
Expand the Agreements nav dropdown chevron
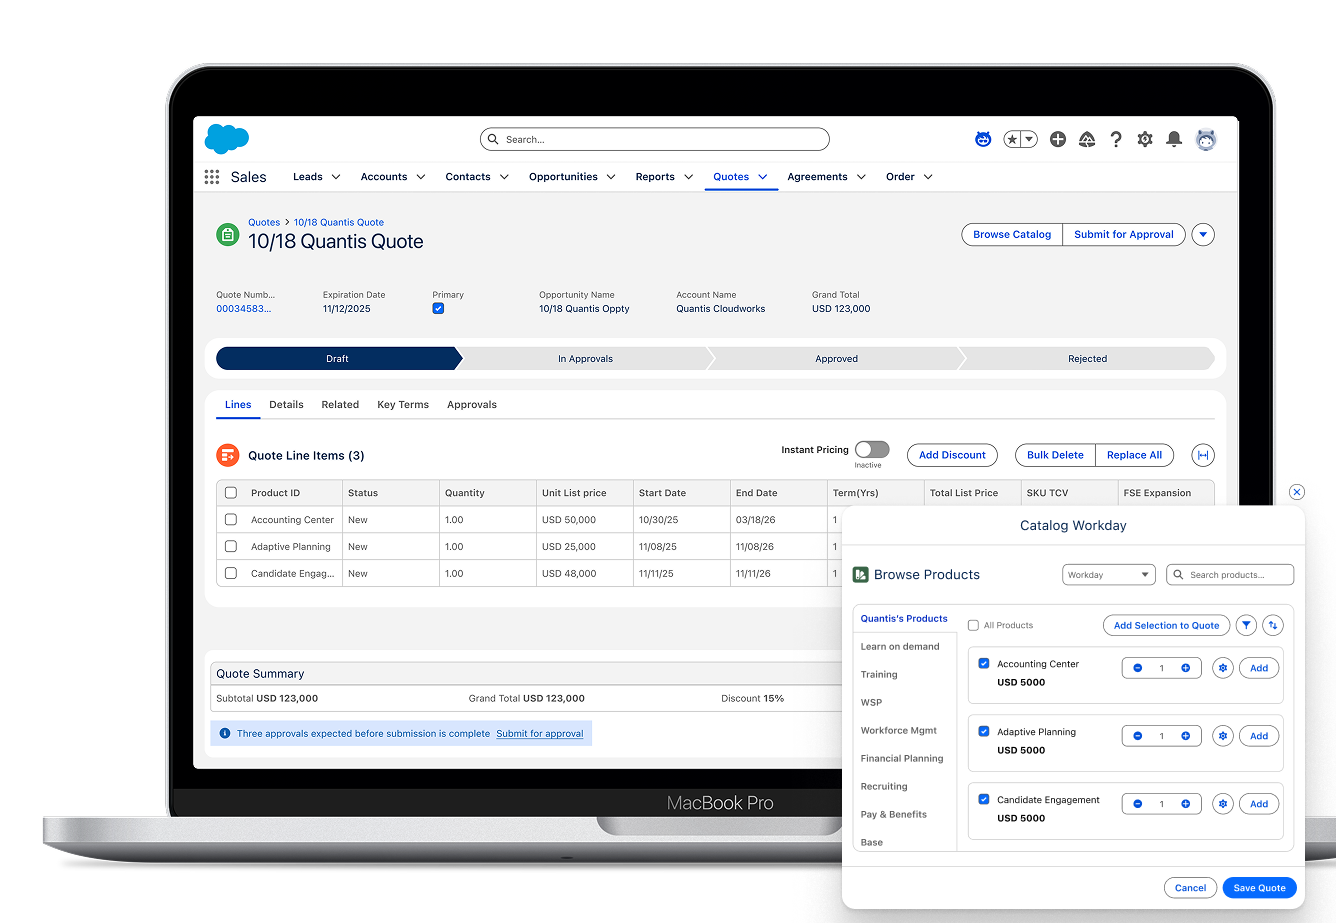click(x=861, y=177)
